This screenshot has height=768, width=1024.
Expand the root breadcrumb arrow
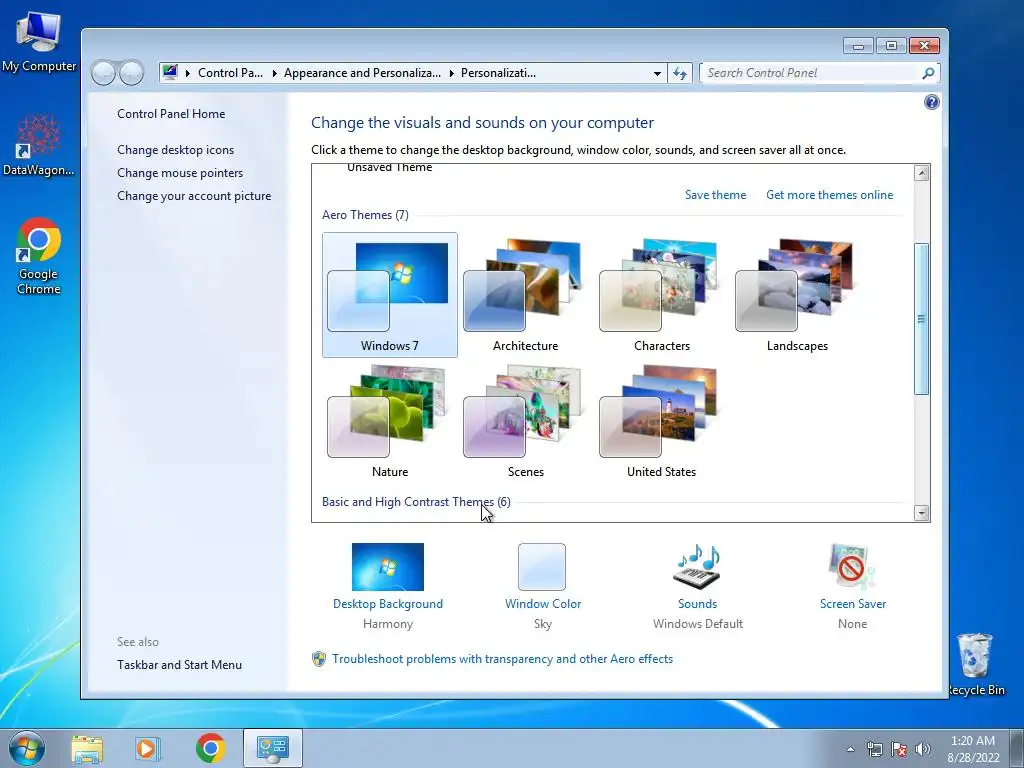click(187, 73)
